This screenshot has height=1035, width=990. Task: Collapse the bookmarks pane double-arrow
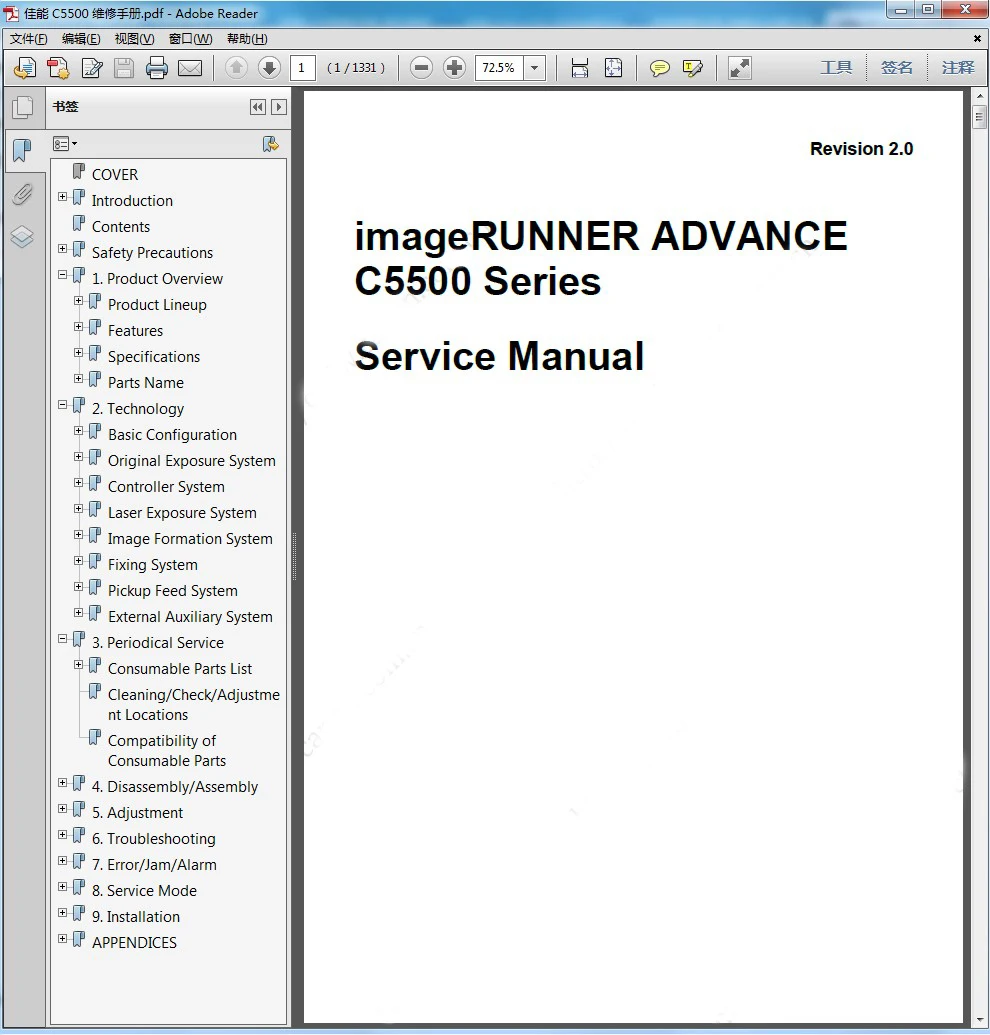click(x=257, y=107)
